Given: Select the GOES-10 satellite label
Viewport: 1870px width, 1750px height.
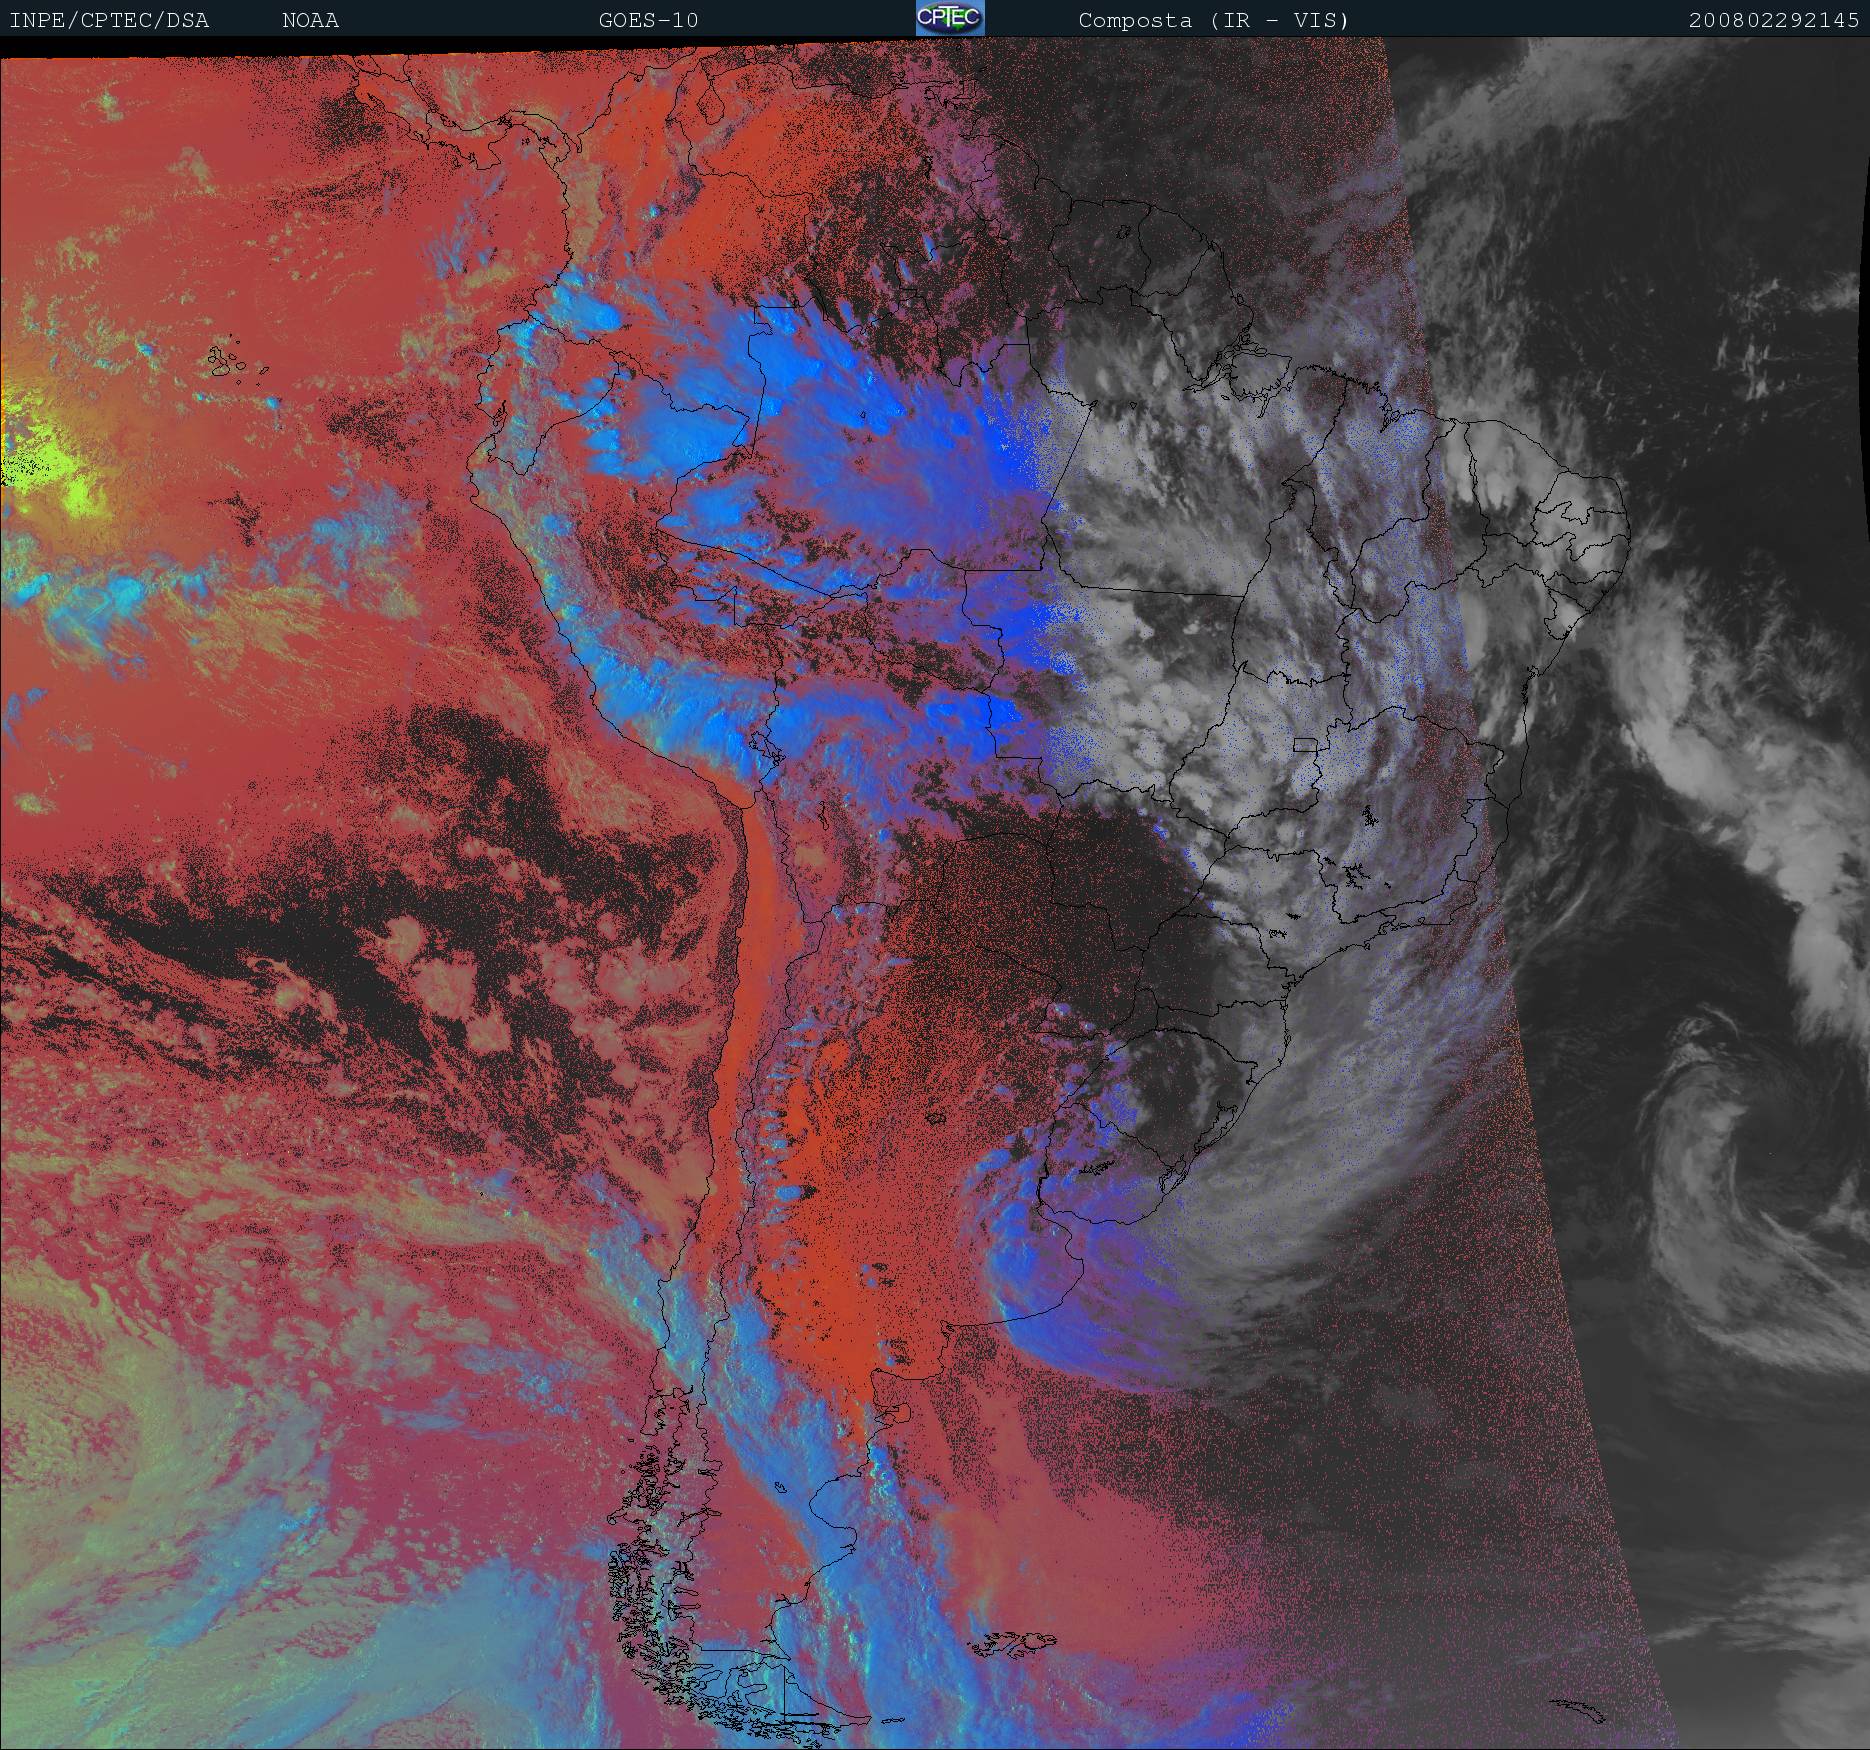Looking at the screenshot, I should click(x=648, y=20).
